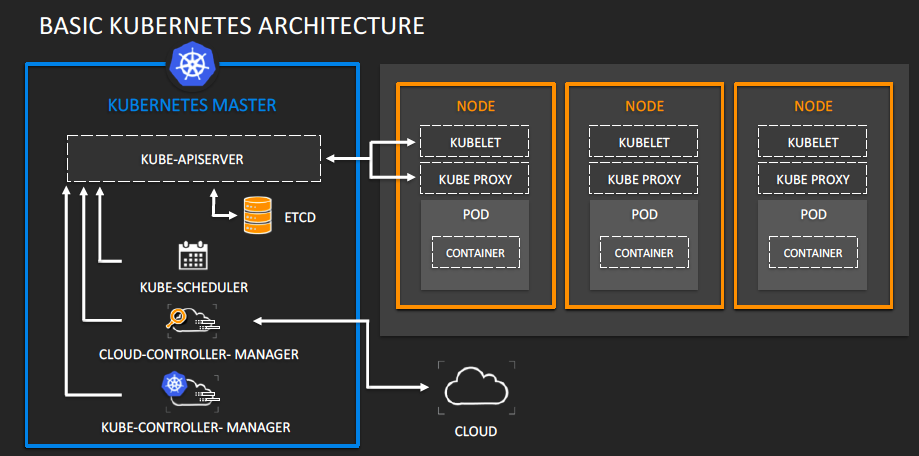
Task: Click the 'CLOUD' label under the cloud
Action: [476, 432]
